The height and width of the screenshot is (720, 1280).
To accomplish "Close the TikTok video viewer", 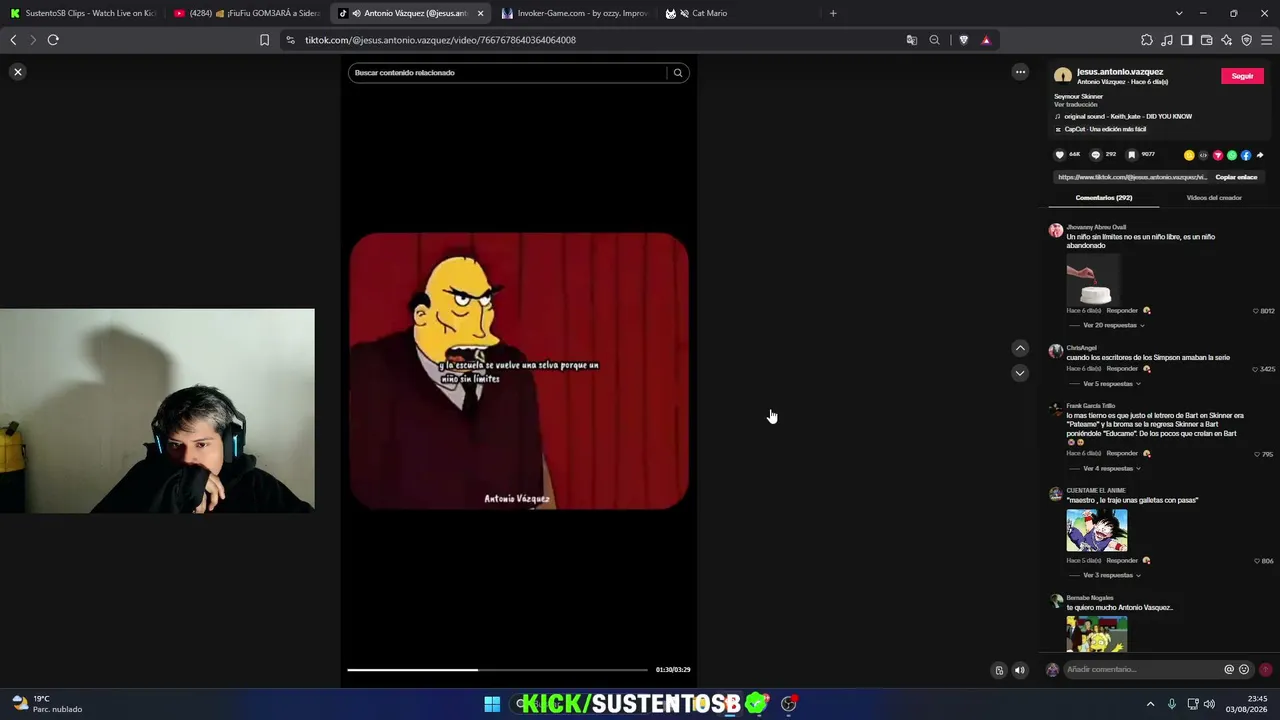I will 18,72.
